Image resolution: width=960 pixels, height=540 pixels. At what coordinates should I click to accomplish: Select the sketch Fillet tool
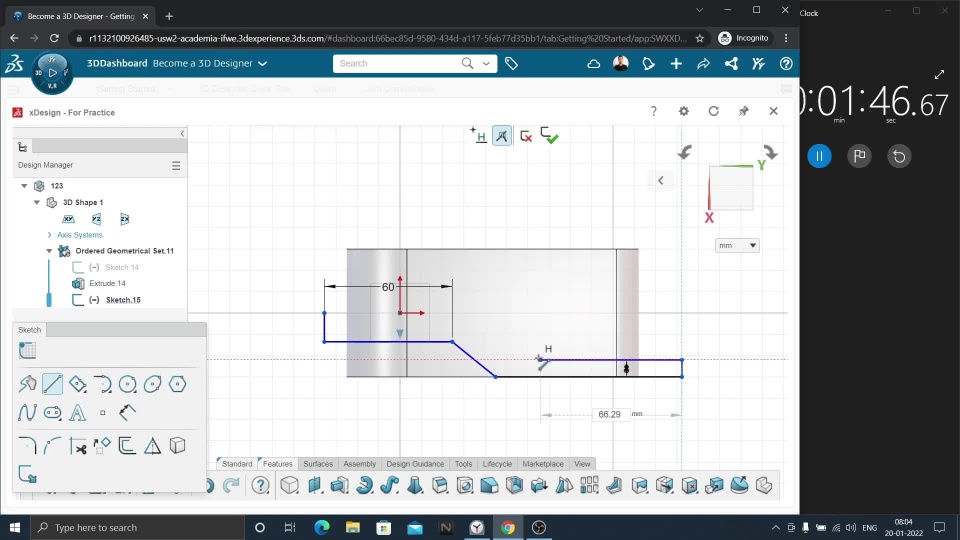[28, 446]
